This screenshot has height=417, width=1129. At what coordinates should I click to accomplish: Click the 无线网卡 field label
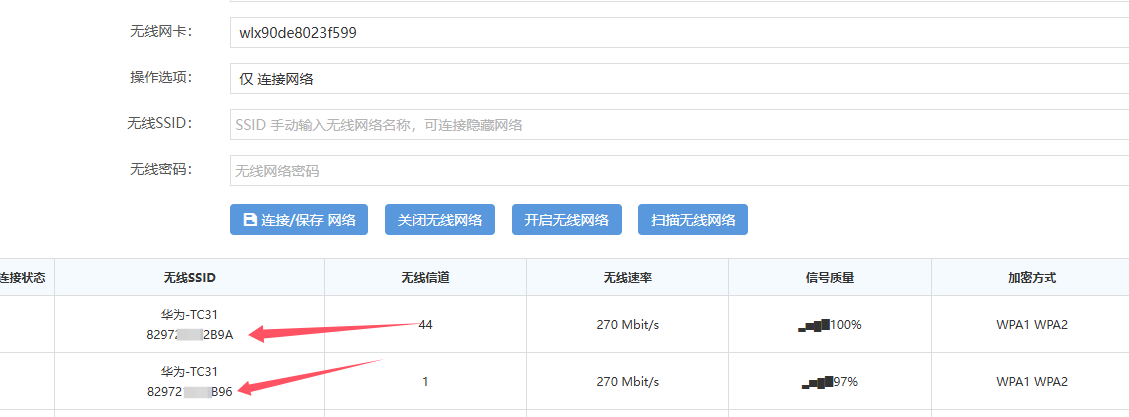coord(161,32)
